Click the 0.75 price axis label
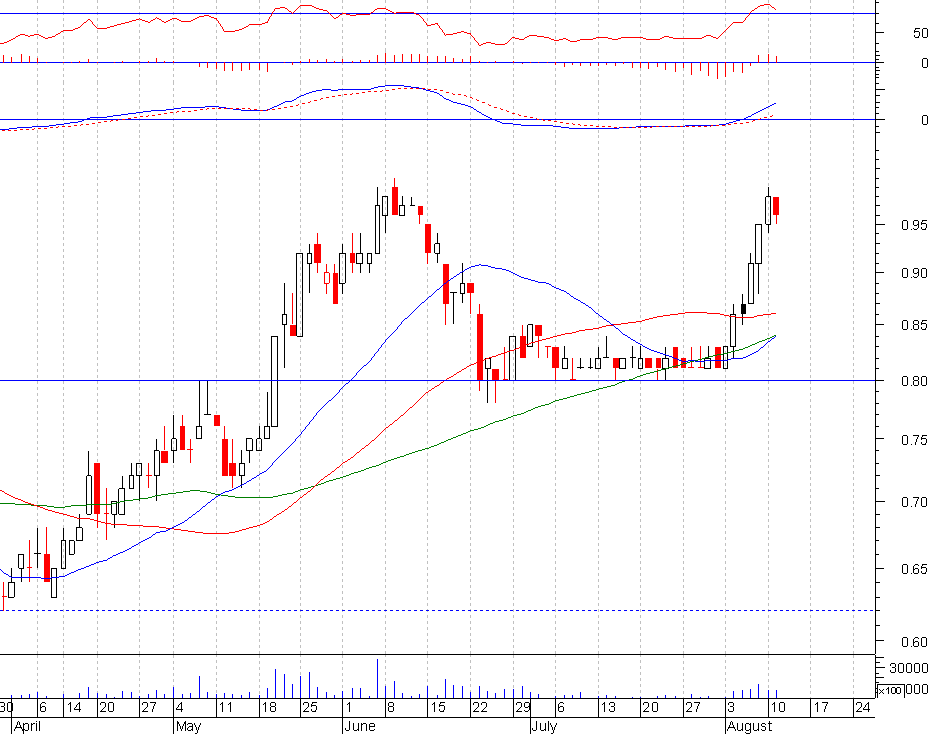This screenshot has height=734, width=932. point(914,440)
